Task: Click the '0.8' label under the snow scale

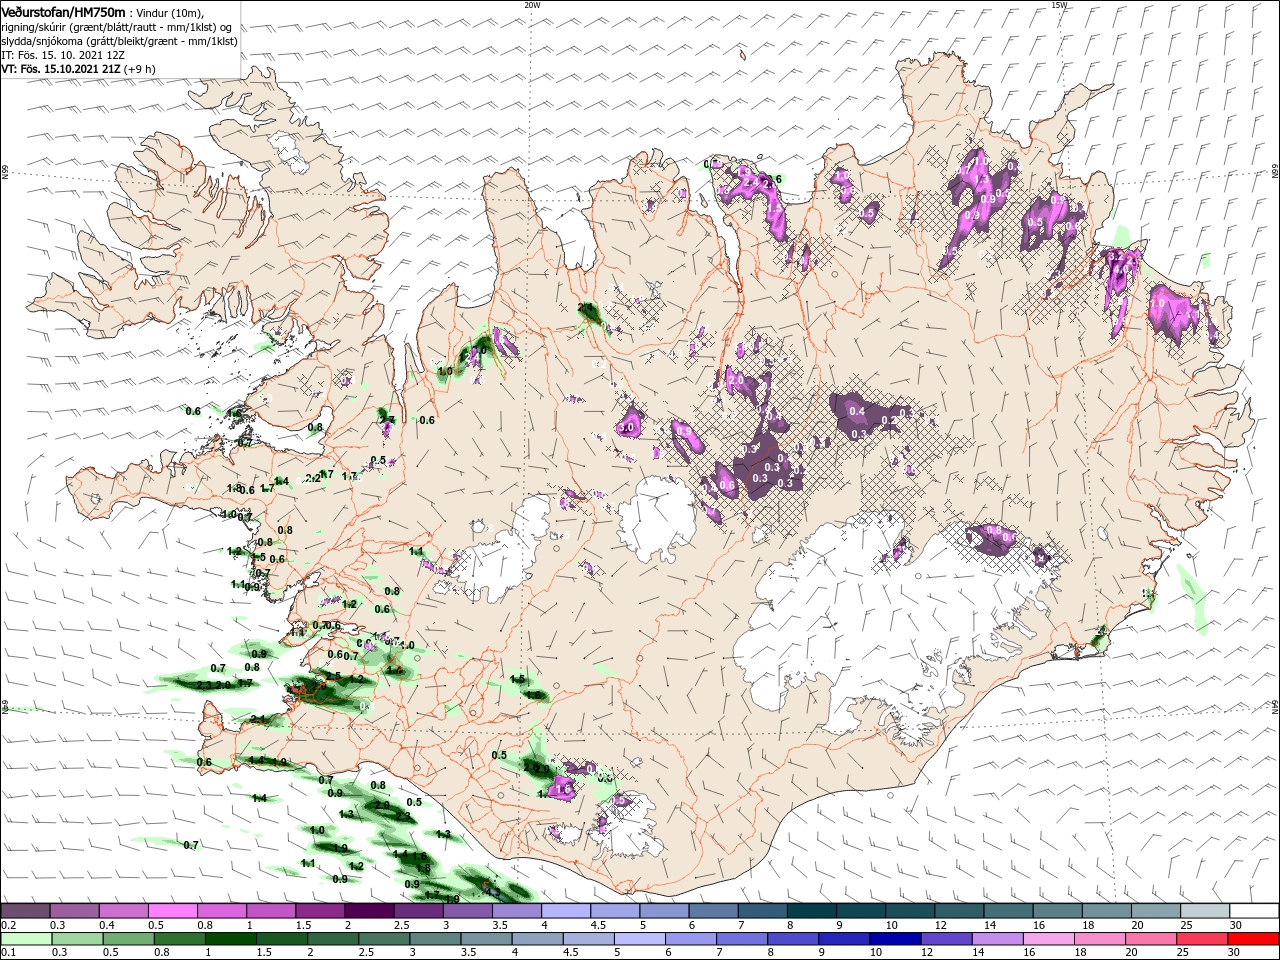Action: [x=204, y=925]
